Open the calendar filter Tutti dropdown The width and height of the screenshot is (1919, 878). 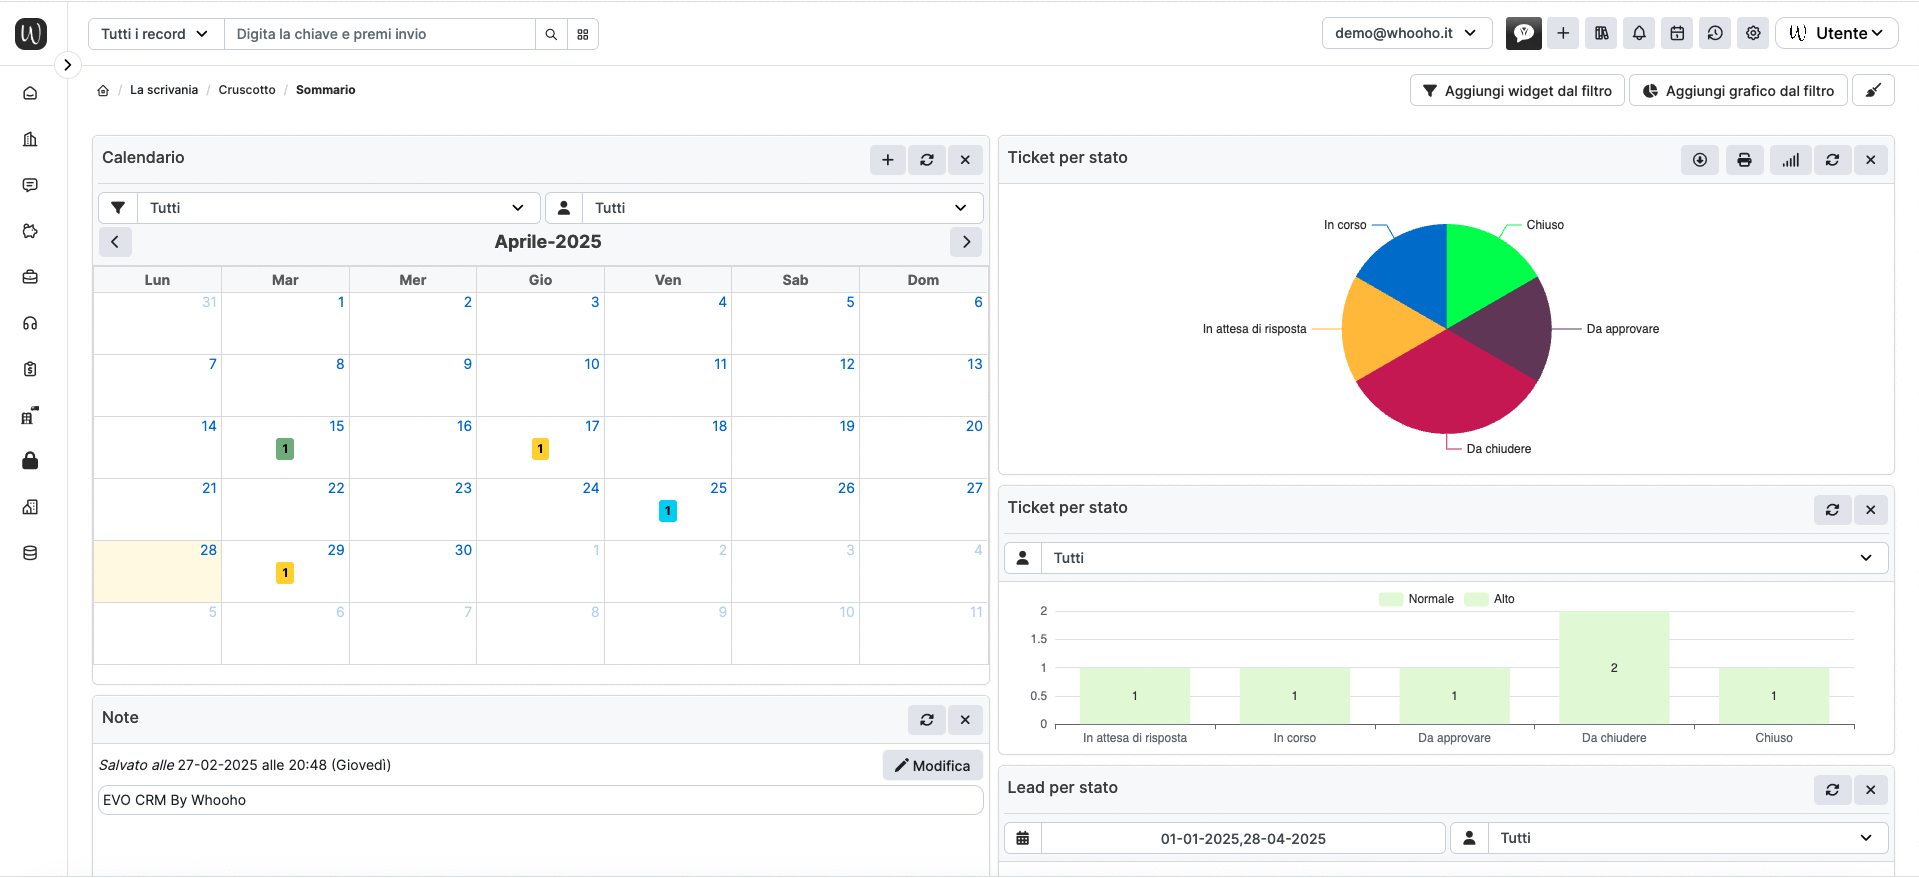coord(338,208)
